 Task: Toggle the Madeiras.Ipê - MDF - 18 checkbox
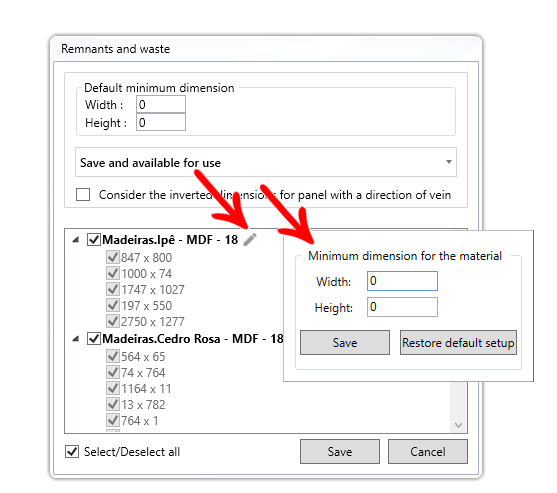pos(94,239)
